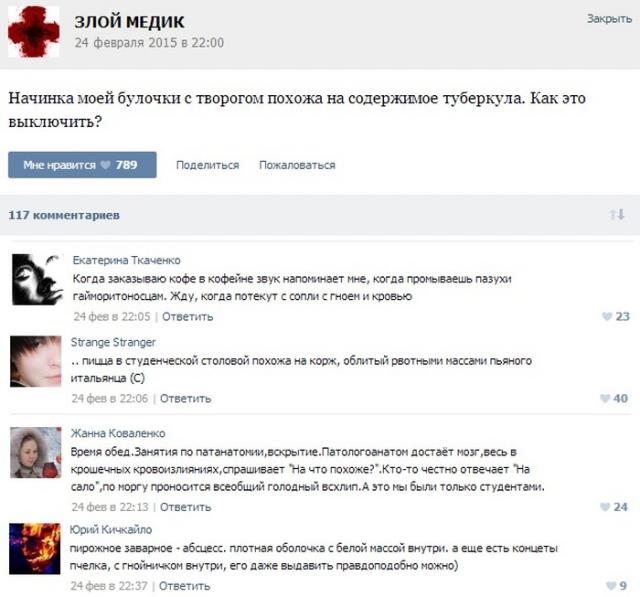Reply to Екатерина Ткаченко's comment
The height and width of the screenshot is (597, 640).
pyautogui.click(x=187, y=317)
